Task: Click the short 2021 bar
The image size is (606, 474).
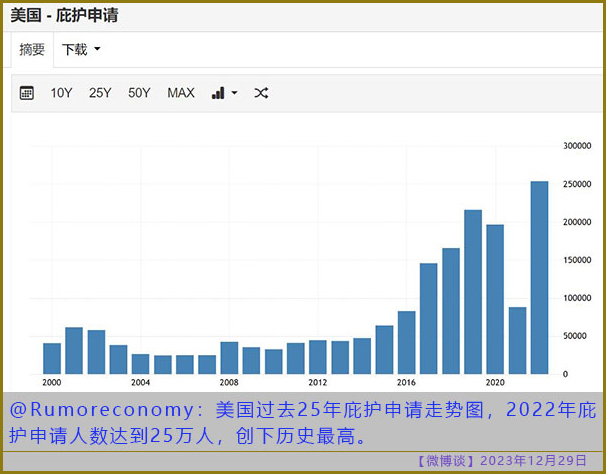Action: pos(517,340)
